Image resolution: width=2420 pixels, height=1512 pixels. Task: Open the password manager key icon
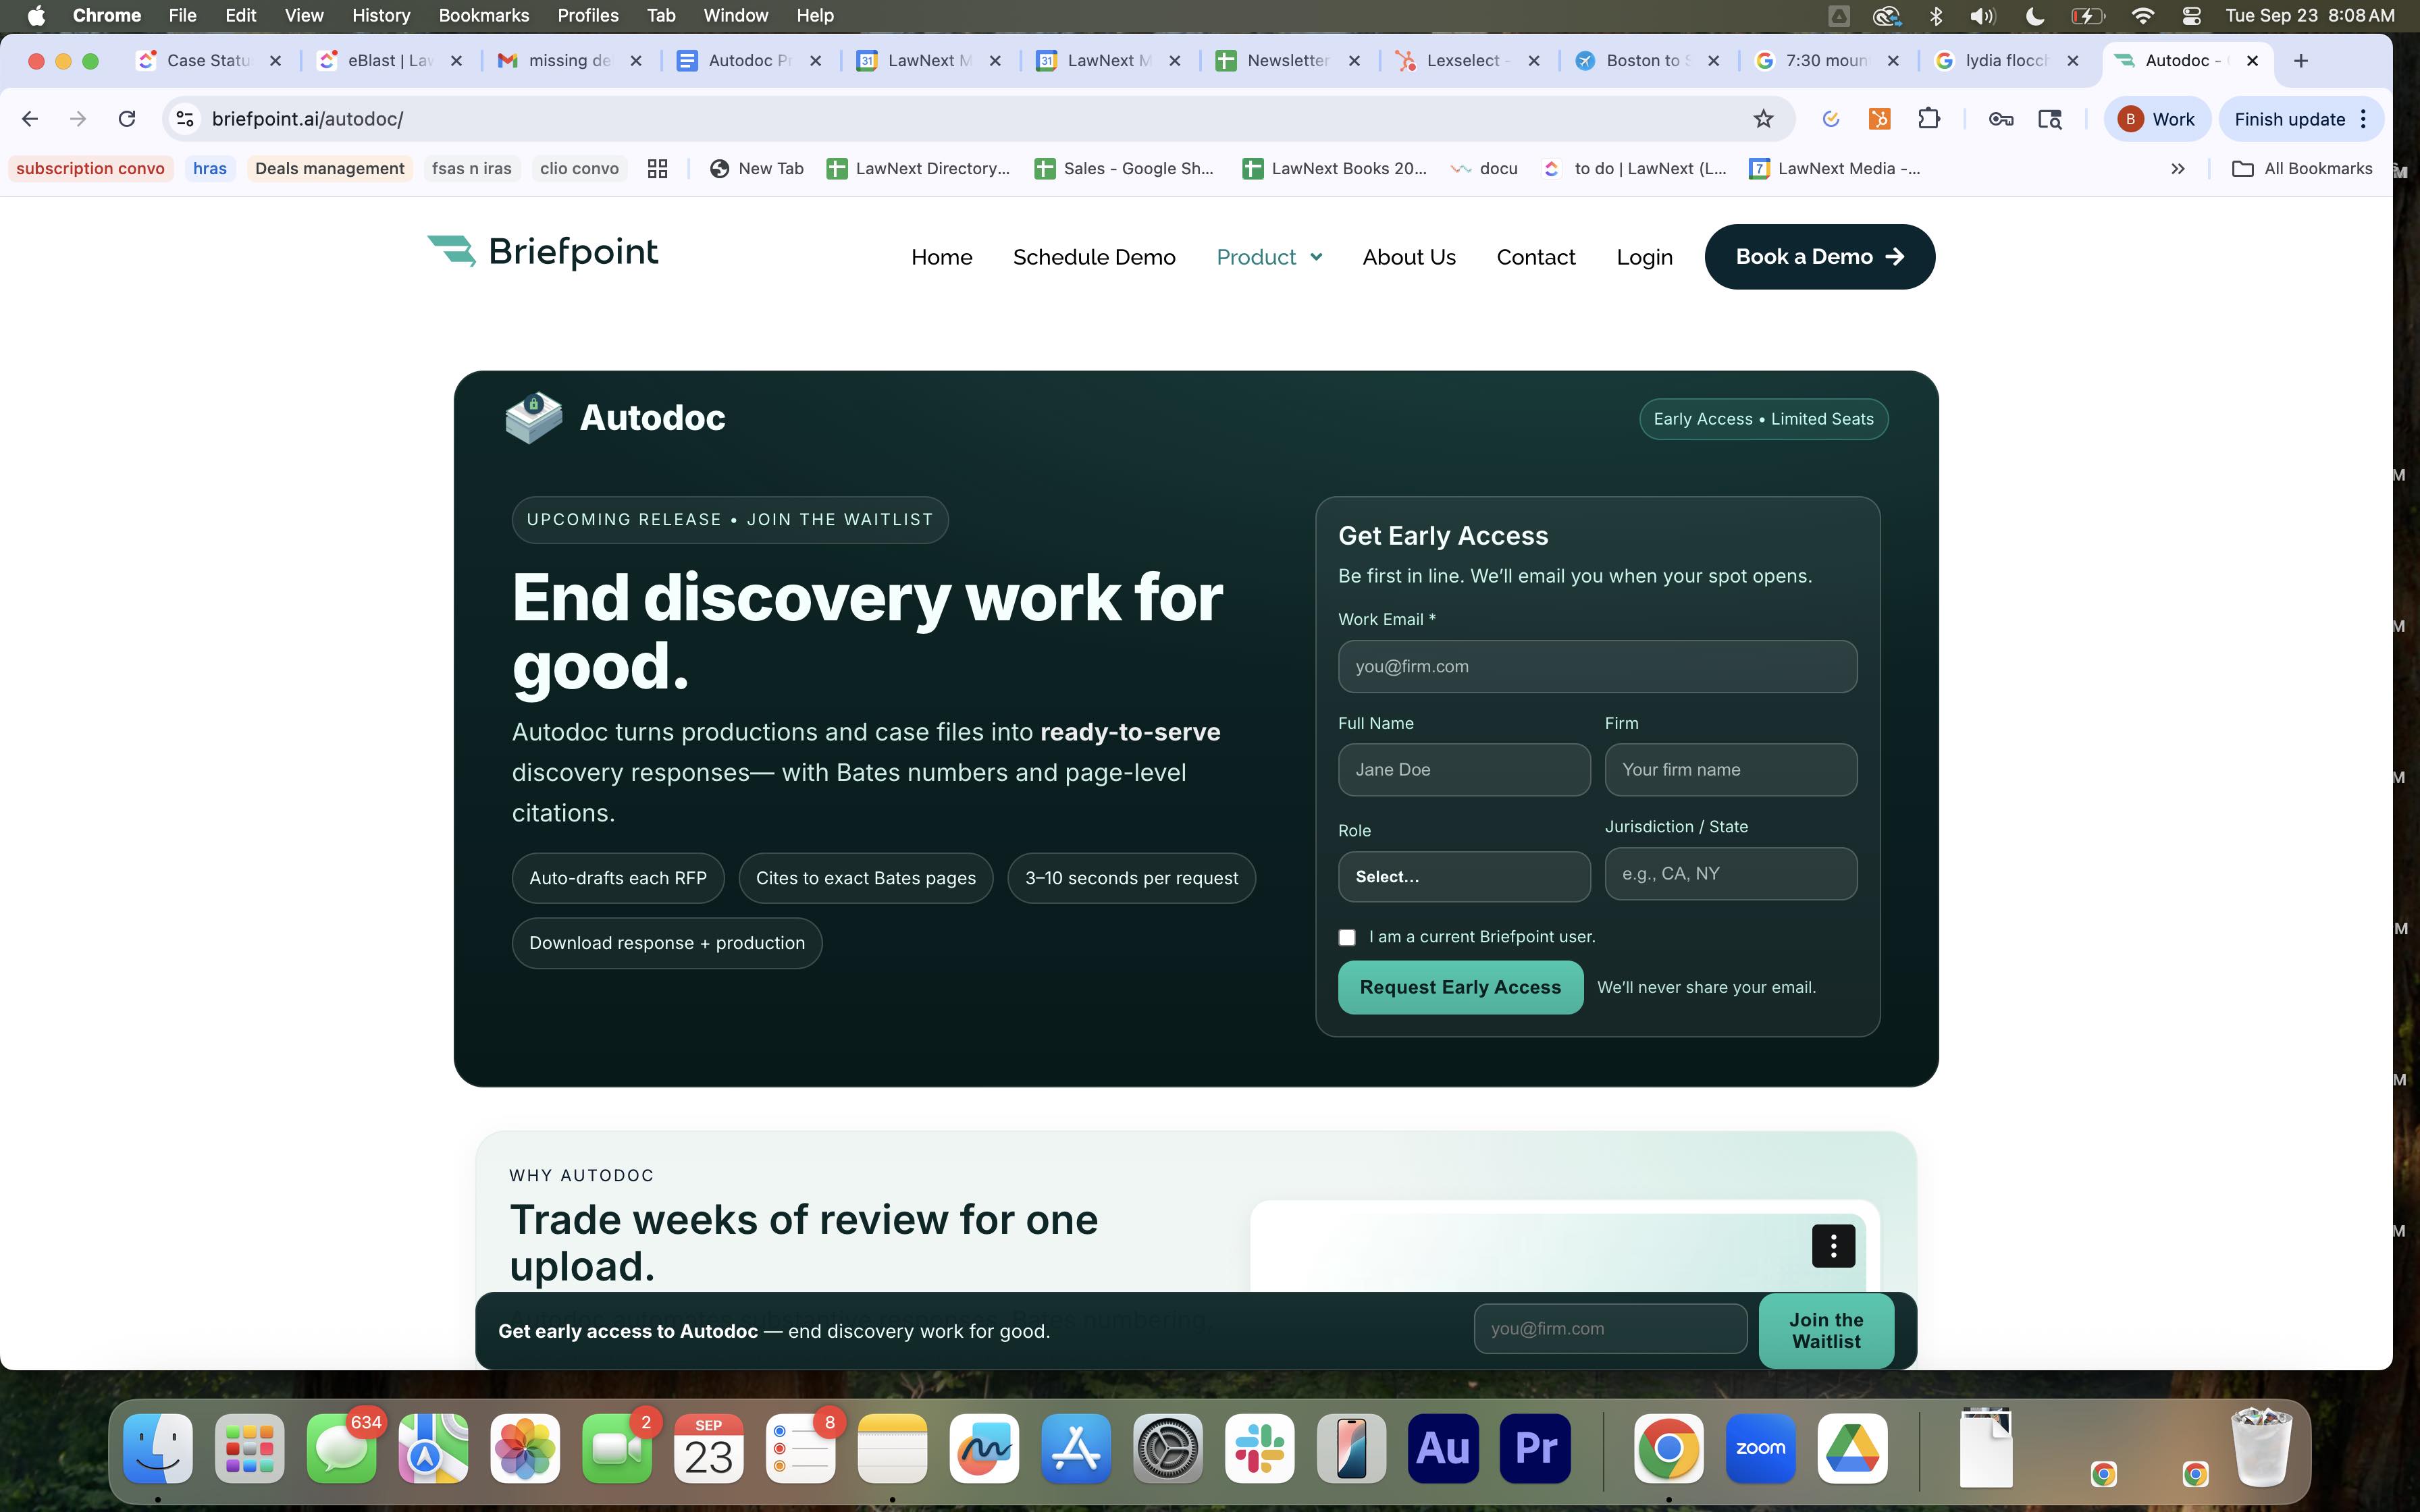click(x=2001, y=119)
